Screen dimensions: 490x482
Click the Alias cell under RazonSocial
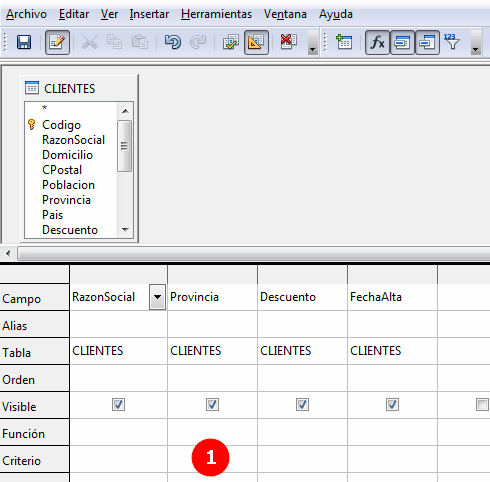tap(118, 324)
